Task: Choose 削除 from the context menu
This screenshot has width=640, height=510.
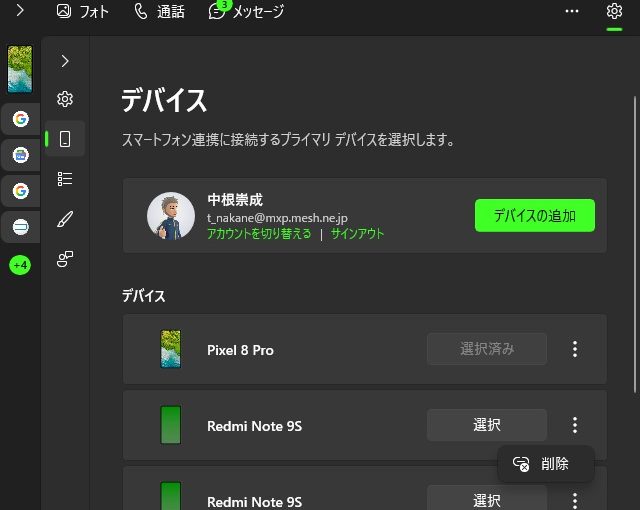Action: point(546,464)
